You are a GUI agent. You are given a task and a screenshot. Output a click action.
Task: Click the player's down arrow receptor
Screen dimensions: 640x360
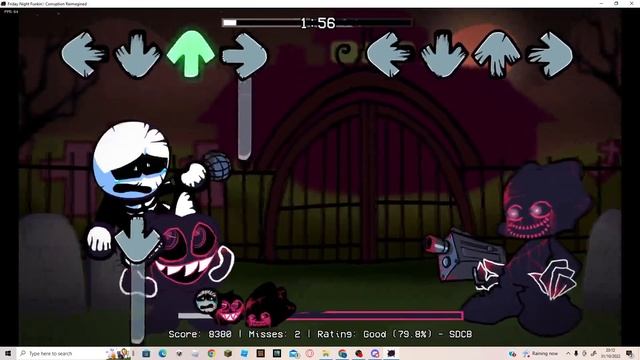tap(443, 55)
